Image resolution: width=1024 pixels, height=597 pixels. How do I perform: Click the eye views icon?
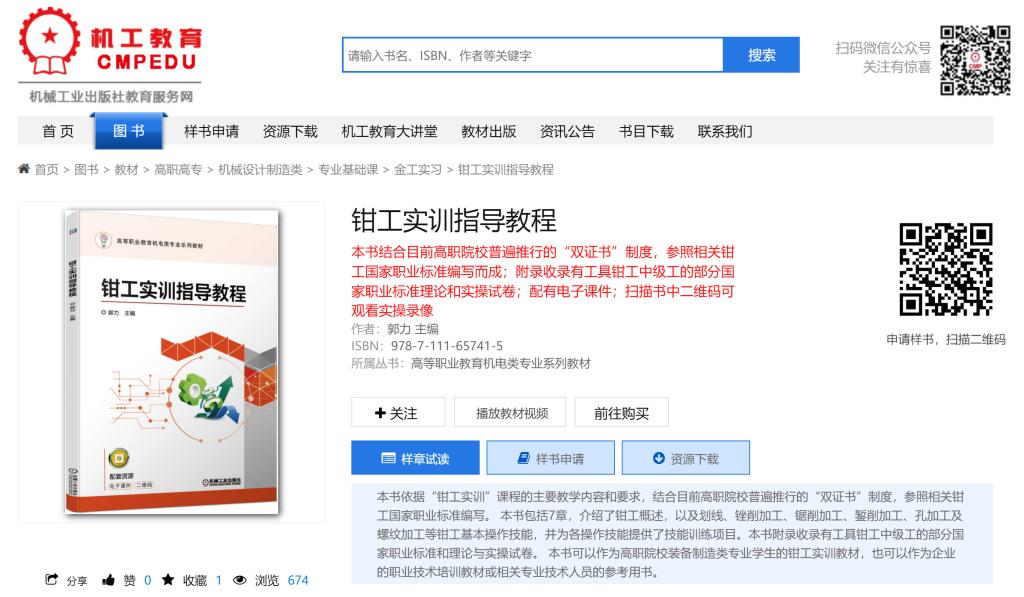click(240, 579)
